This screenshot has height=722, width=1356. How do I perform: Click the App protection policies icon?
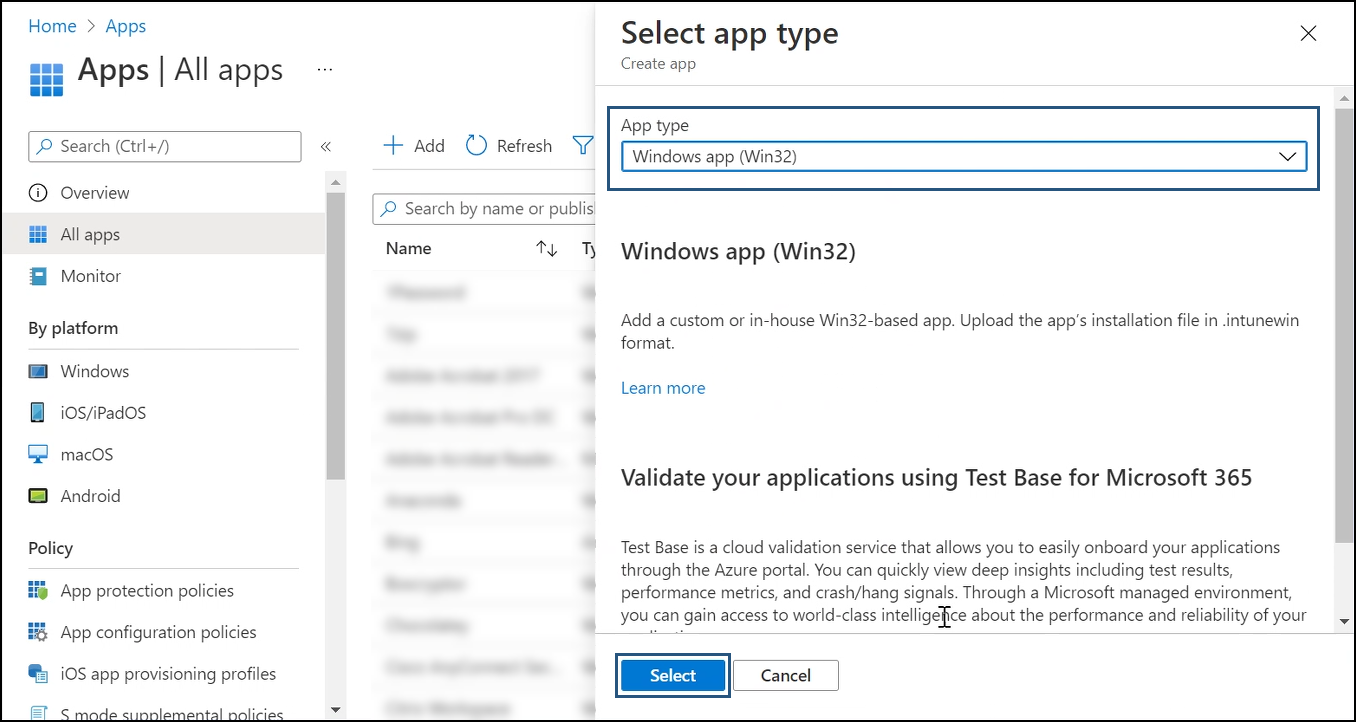(x=38, y=591)
